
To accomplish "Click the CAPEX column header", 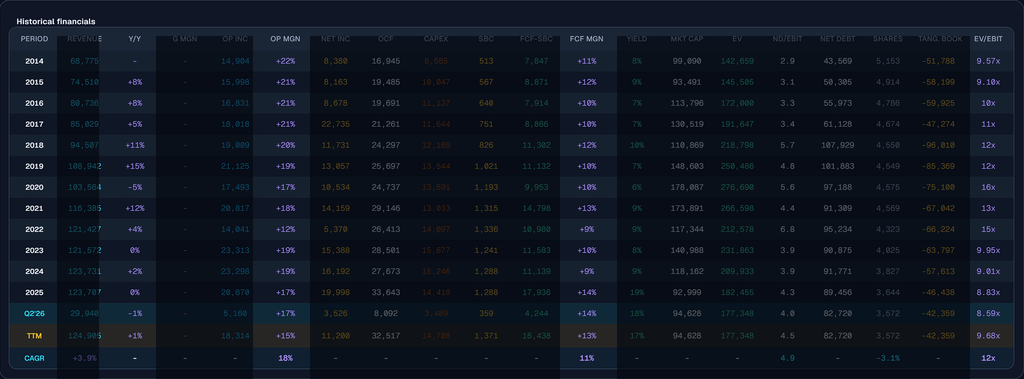I will pos(436,39).
